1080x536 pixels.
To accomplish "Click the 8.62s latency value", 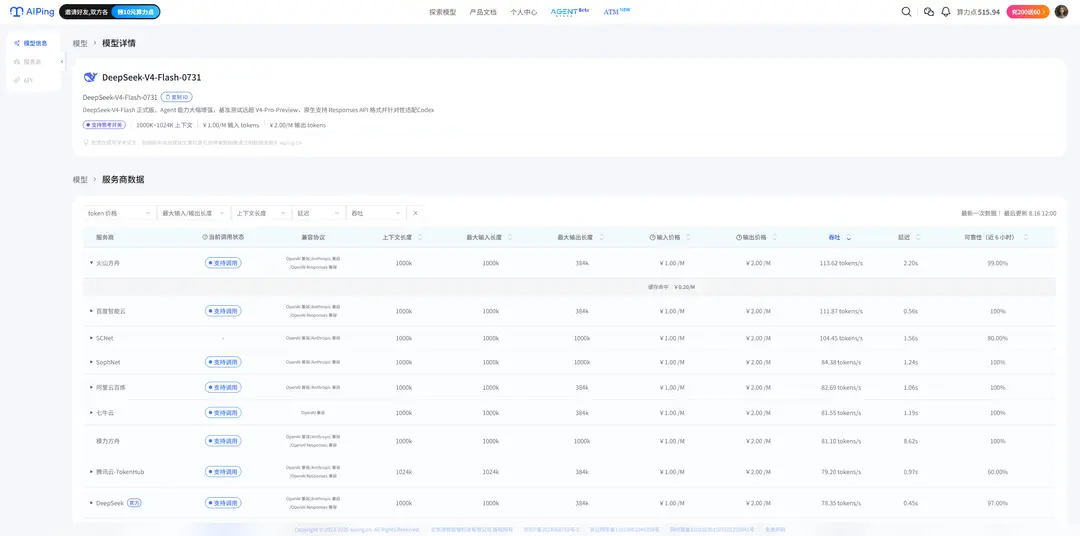I will click(x=910, y=440).
